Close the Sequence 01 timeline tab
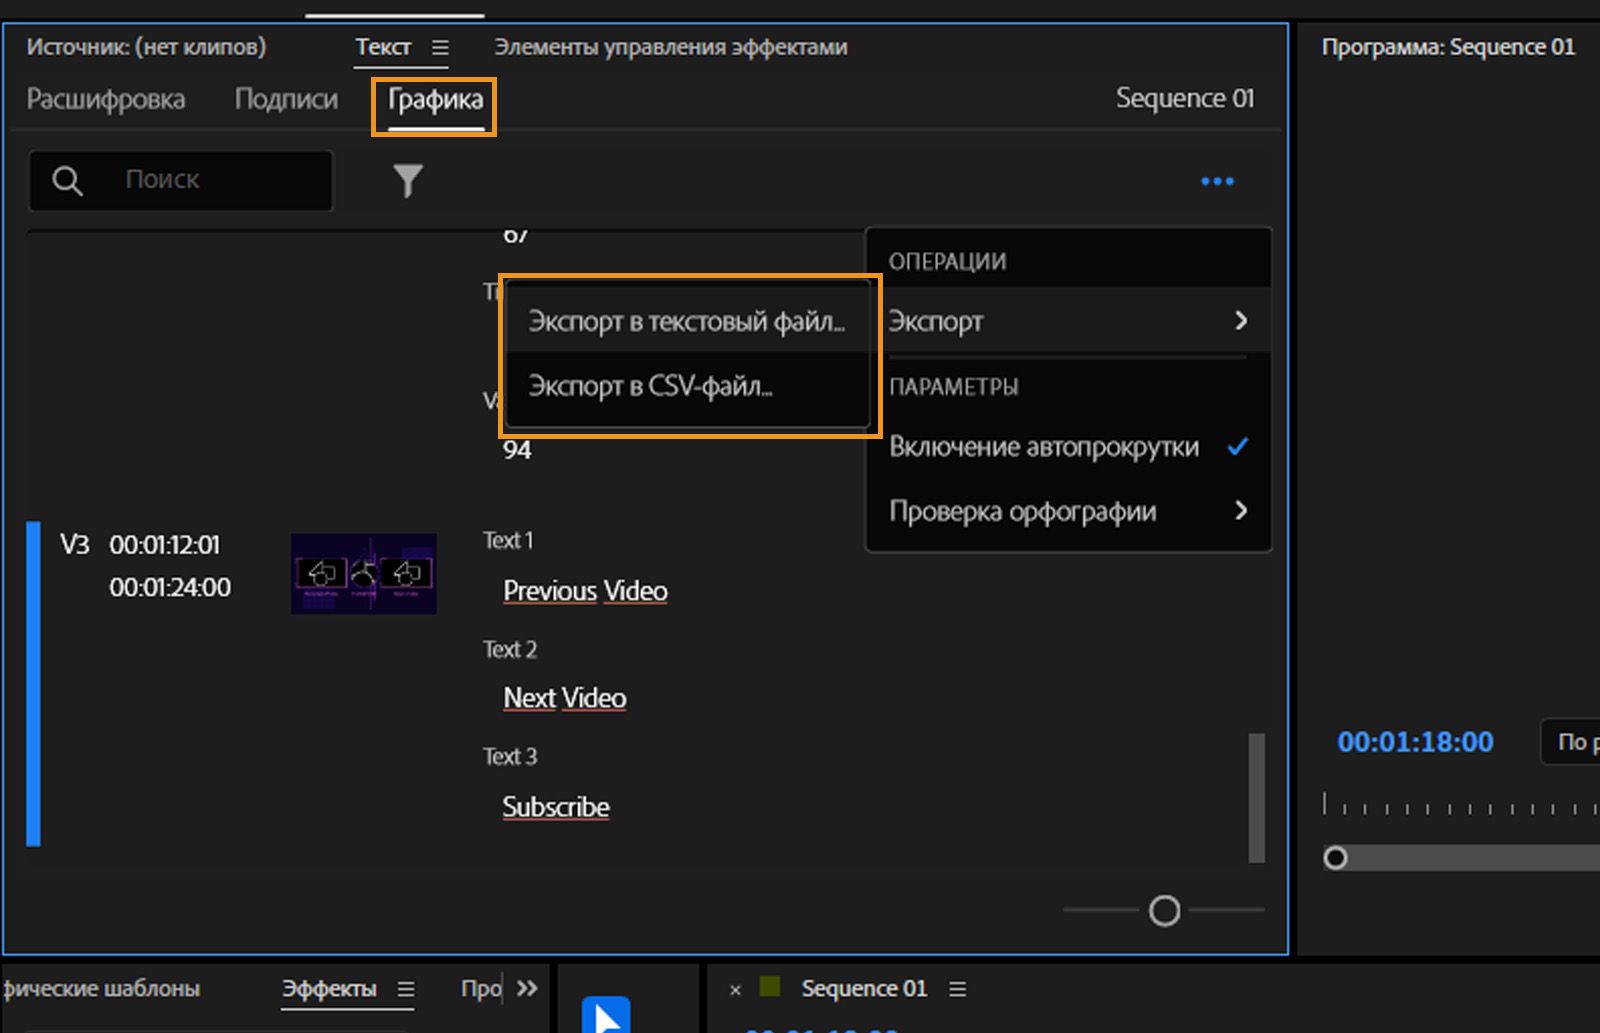The image size is (1600, 1033). [735, 990]
